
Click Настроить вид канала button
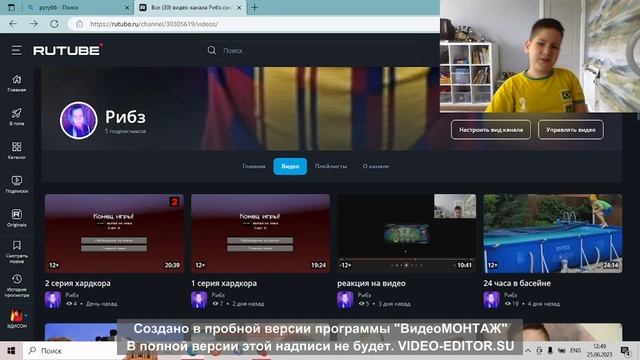(491, 130)
